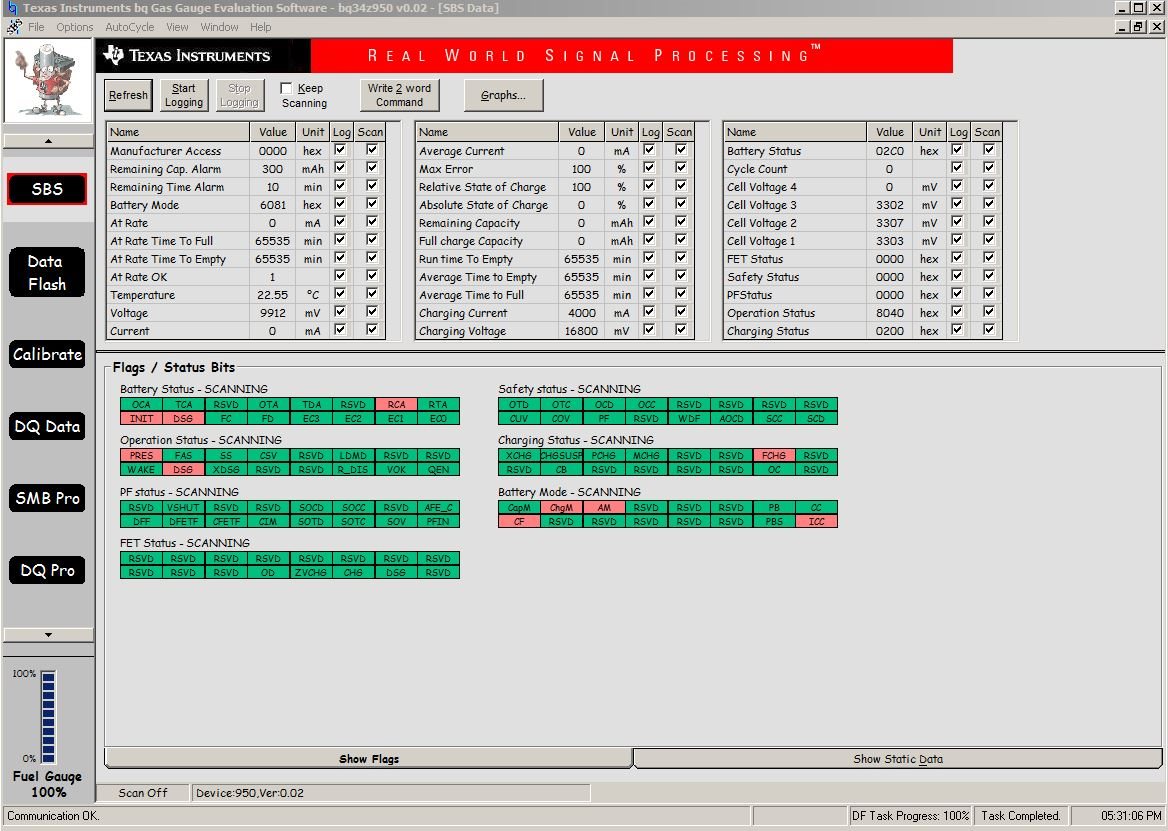Open the View menu
The height and width of the screenshot is (831, 1168).
[x=177, y=27]
